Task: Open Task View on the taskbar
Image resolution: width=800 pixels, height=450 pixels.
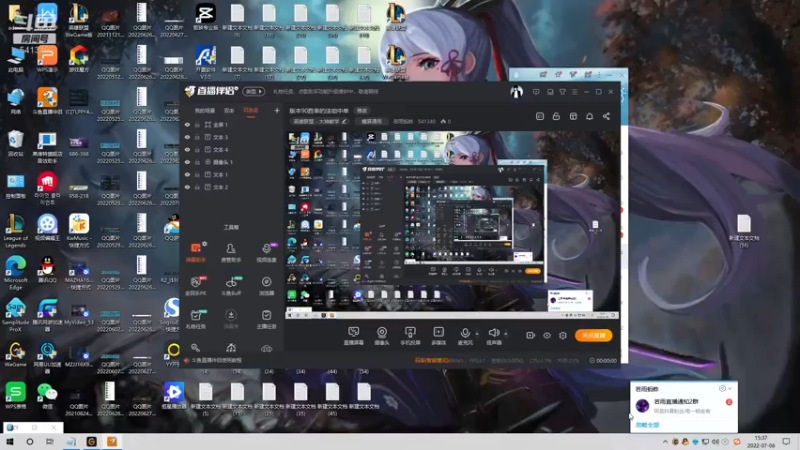Action: 49,442
